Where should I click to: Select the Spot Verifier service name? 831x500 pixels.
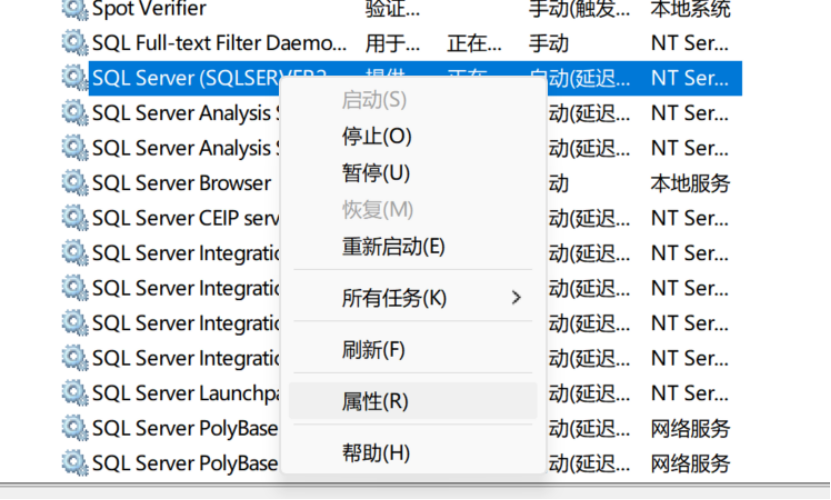(x=149, y=8)
